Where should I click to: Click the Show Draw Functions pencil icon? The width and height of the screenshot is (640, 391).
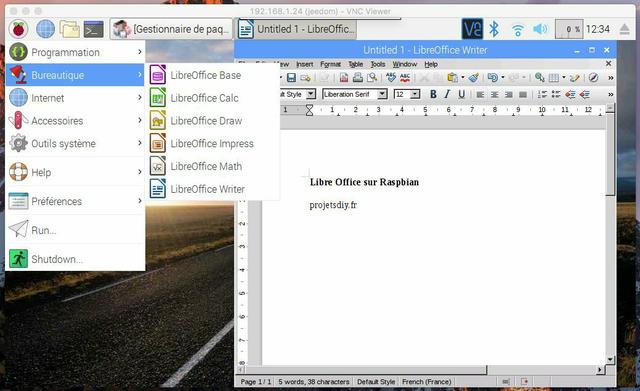click(575, 78)
